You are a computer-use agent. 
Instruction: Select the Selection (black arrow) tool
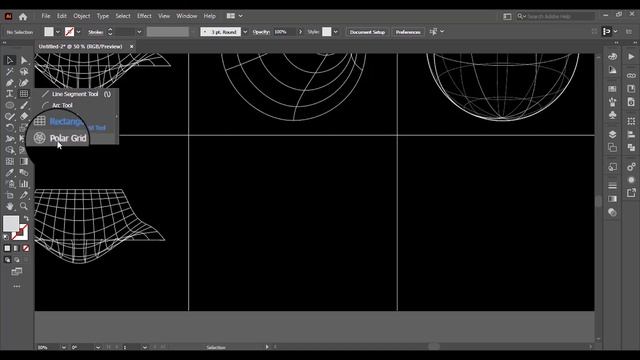point(10,60)
